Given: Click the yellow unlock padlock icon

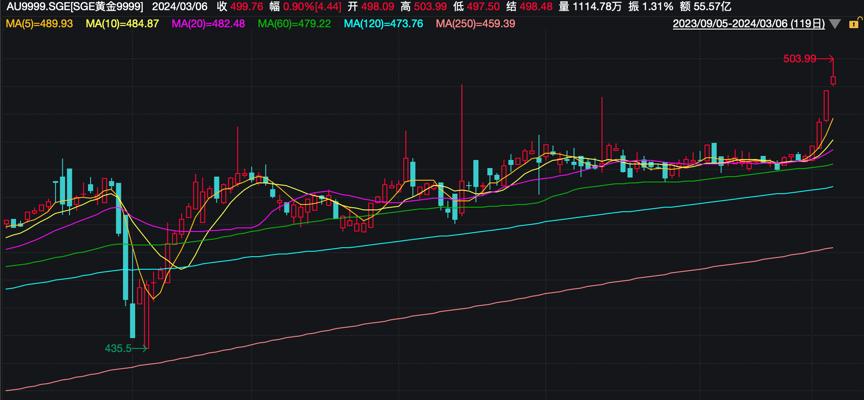Looking at the screenshot, I should [x=854, y=24].
